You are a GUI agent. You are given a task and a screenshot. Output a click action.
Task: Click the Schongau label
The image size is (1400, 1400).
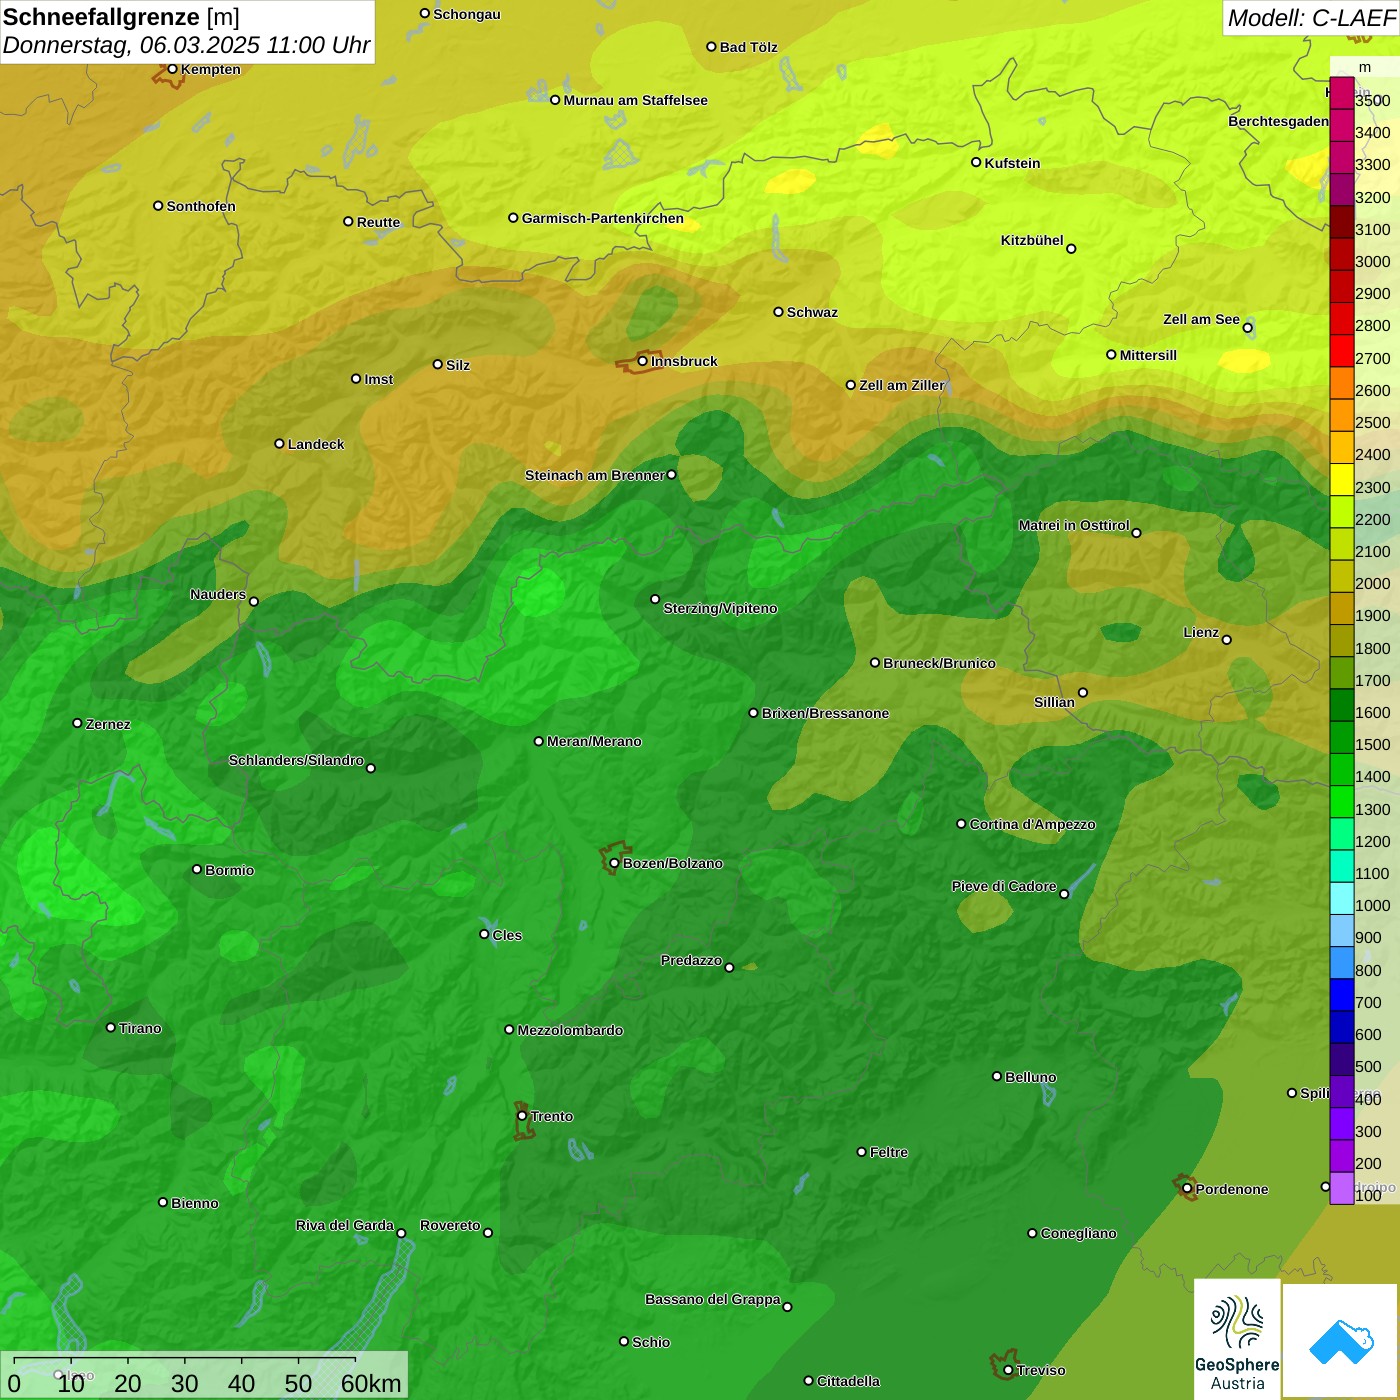point(467,14)
